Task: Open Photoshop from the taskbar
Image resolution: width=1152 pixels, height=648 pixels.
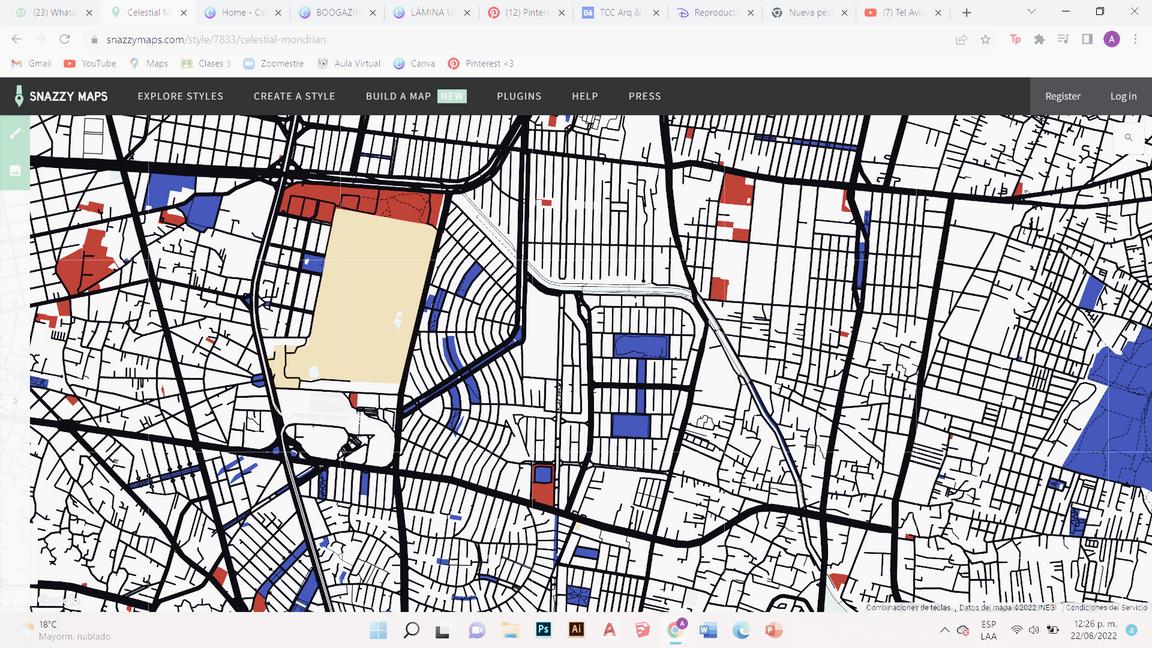Action: click(544, 630)
